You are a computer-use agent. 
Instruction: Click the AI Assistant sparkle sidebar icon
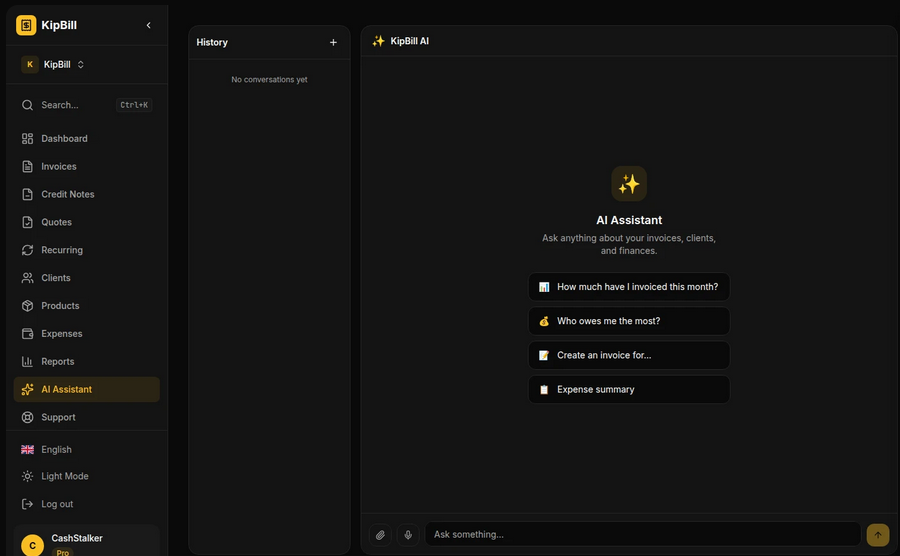pos(27,390)
